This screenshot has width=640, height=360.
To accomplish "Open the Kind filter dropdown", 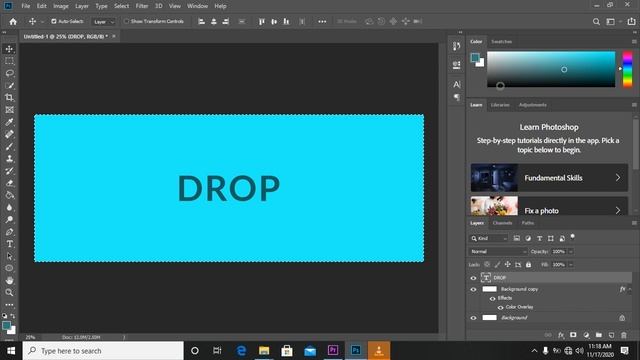I will pos(489,238).
